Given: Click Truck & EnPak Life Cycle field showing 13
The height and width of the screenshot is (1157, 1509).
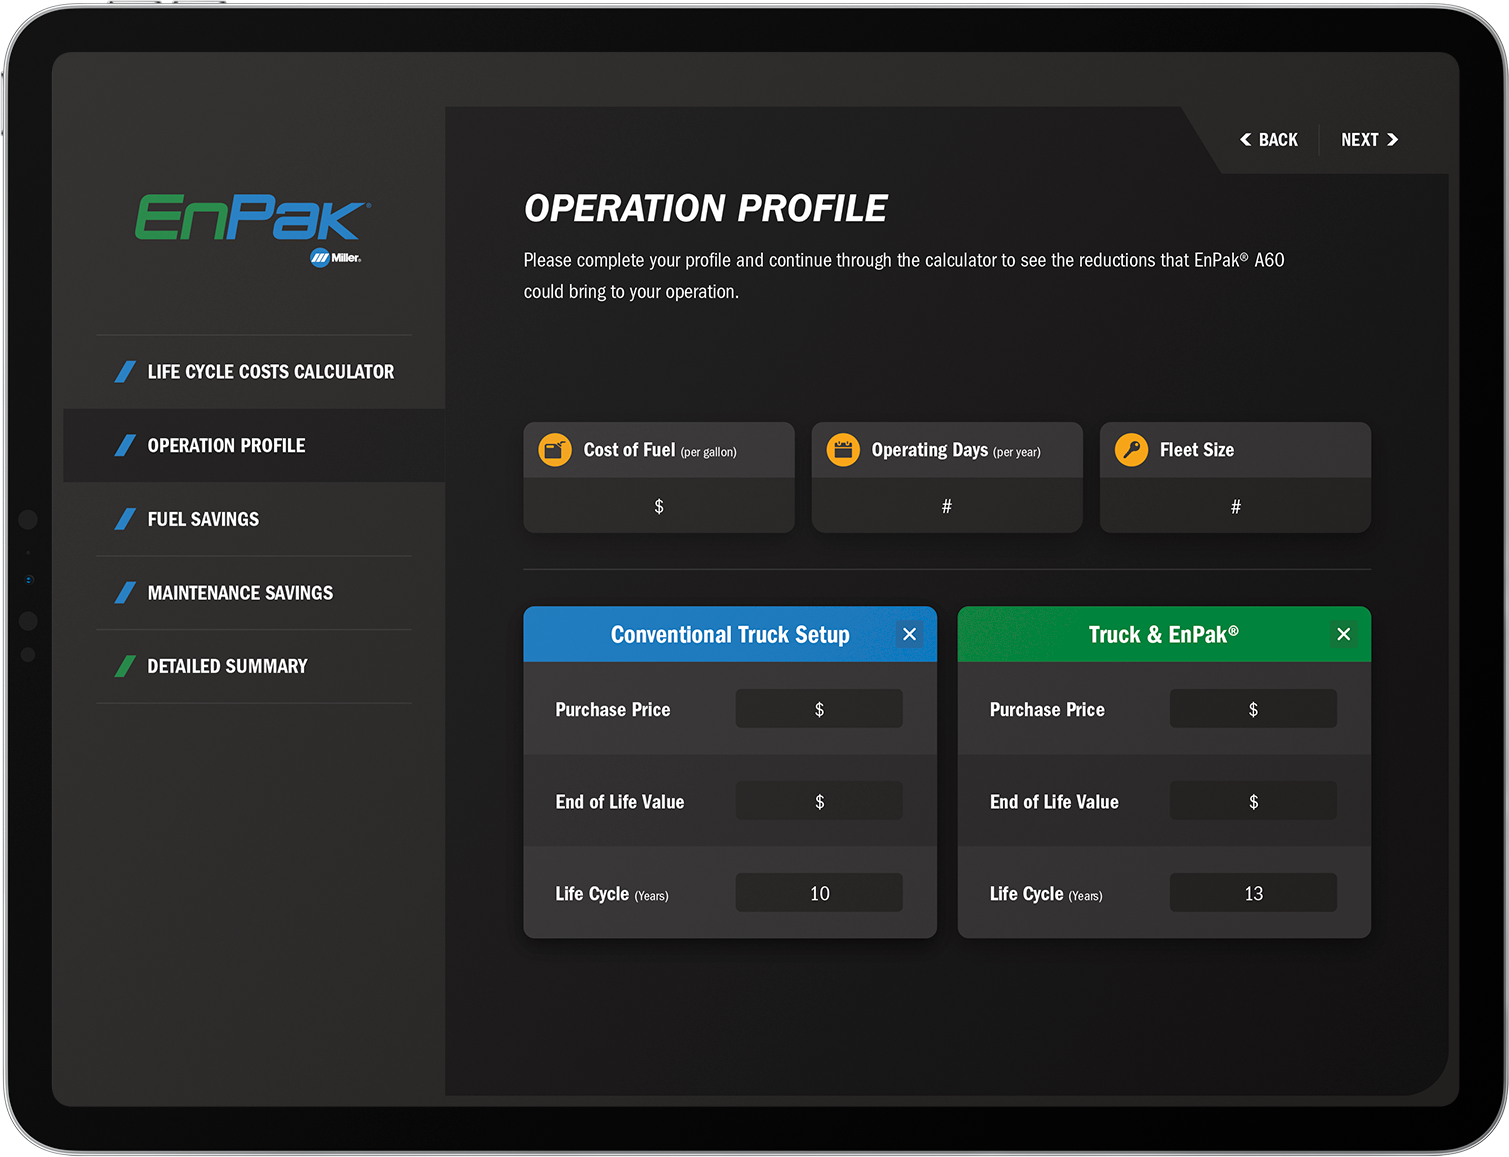Looking at the screenshot, I should [x=1253, y=893].
